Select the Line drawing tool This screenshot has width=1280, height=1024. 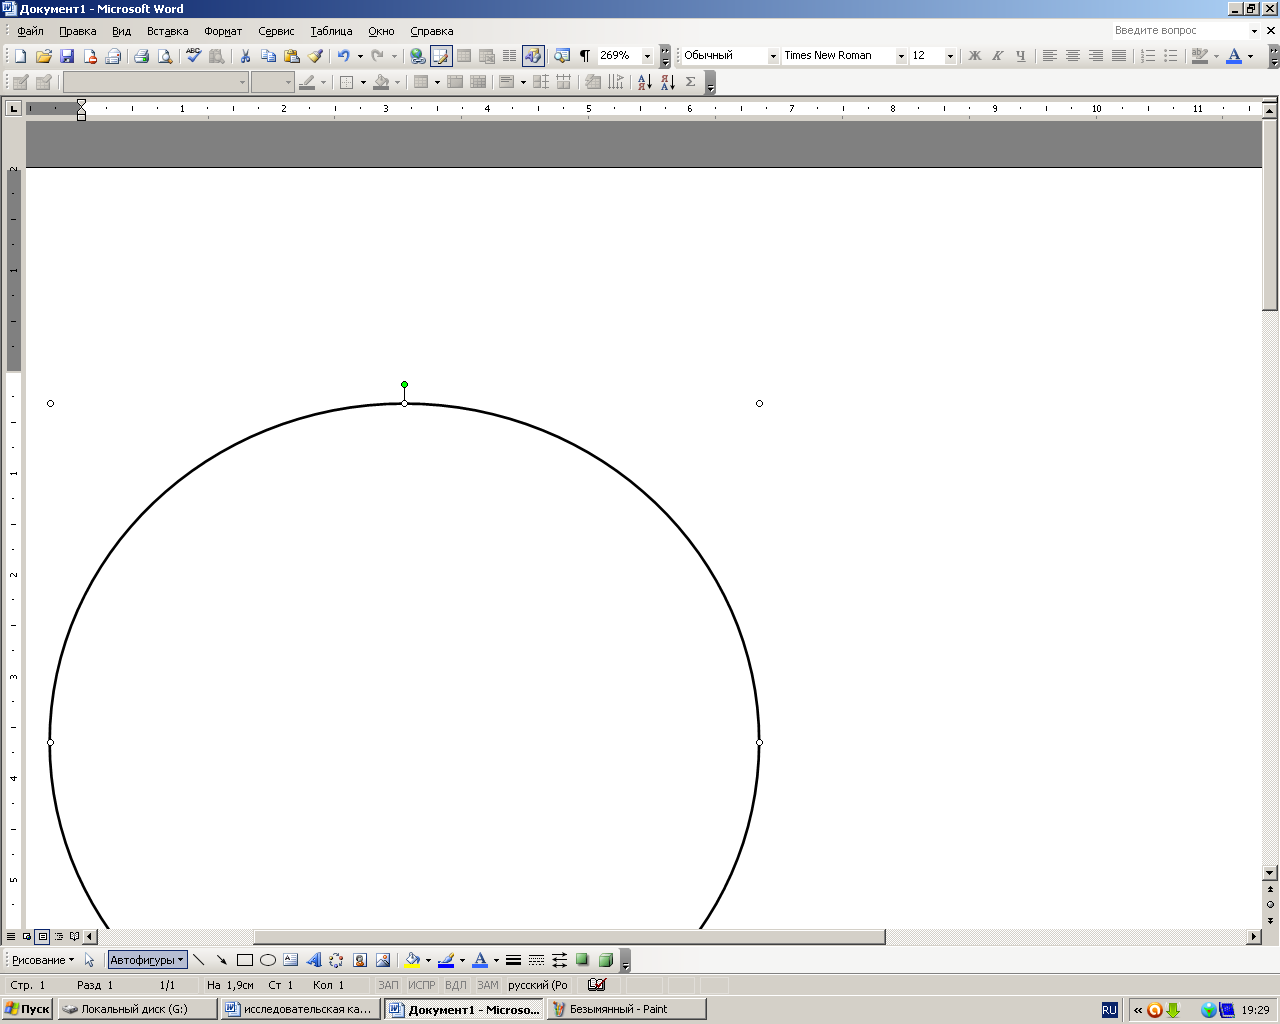coord(198,960)
